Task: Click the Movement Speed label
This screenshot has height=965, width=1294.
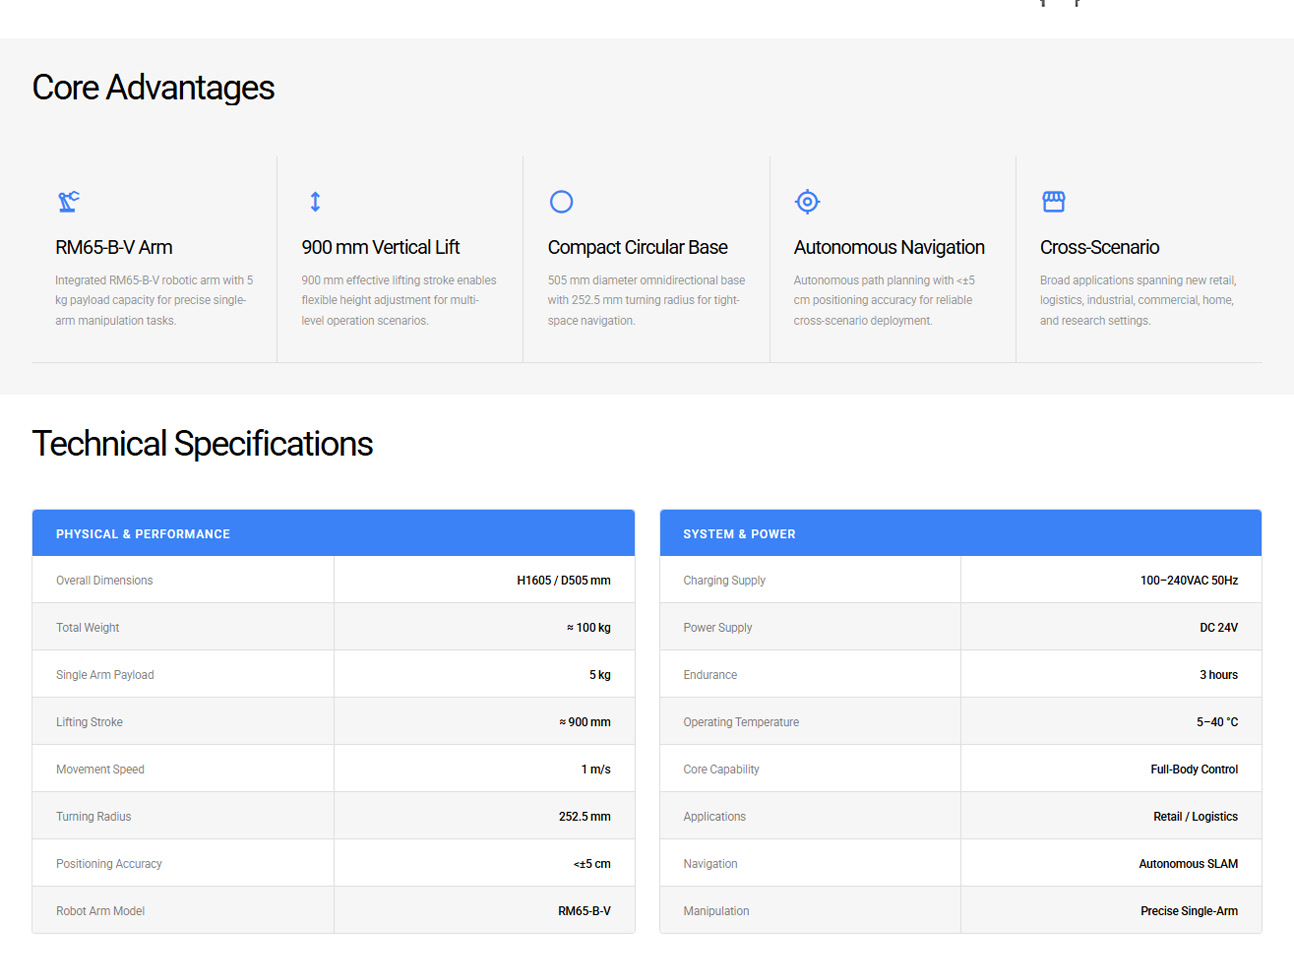Action: [100, 769]
